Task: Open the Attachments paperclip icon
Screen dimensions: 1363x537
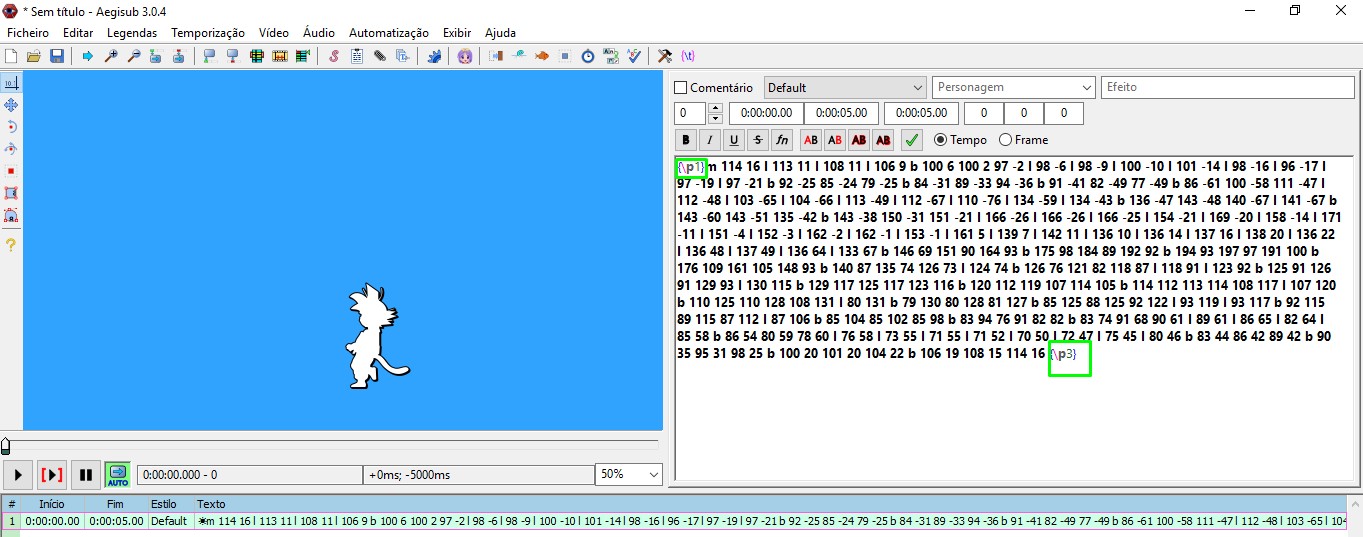Action: 380,56
